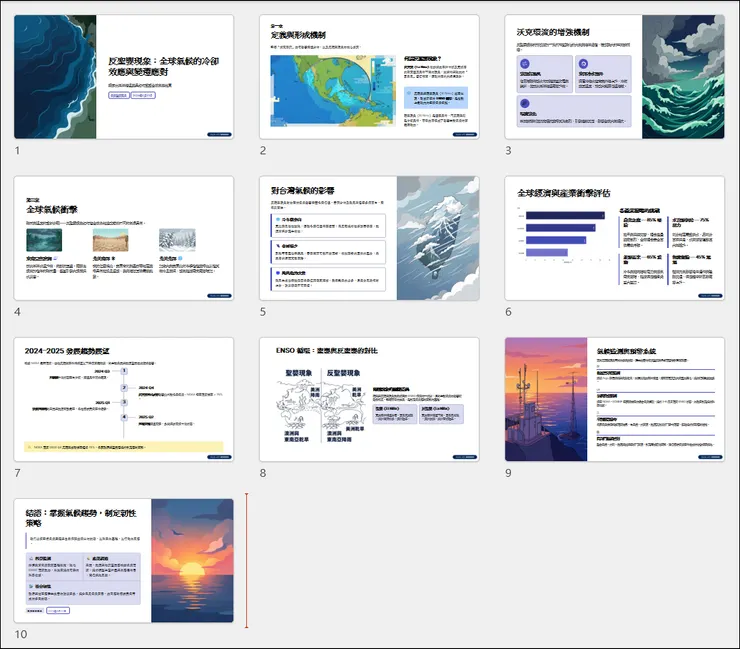Choose the 結語 sunset conclusion slide thumbnail

click(x=124, y=560)
